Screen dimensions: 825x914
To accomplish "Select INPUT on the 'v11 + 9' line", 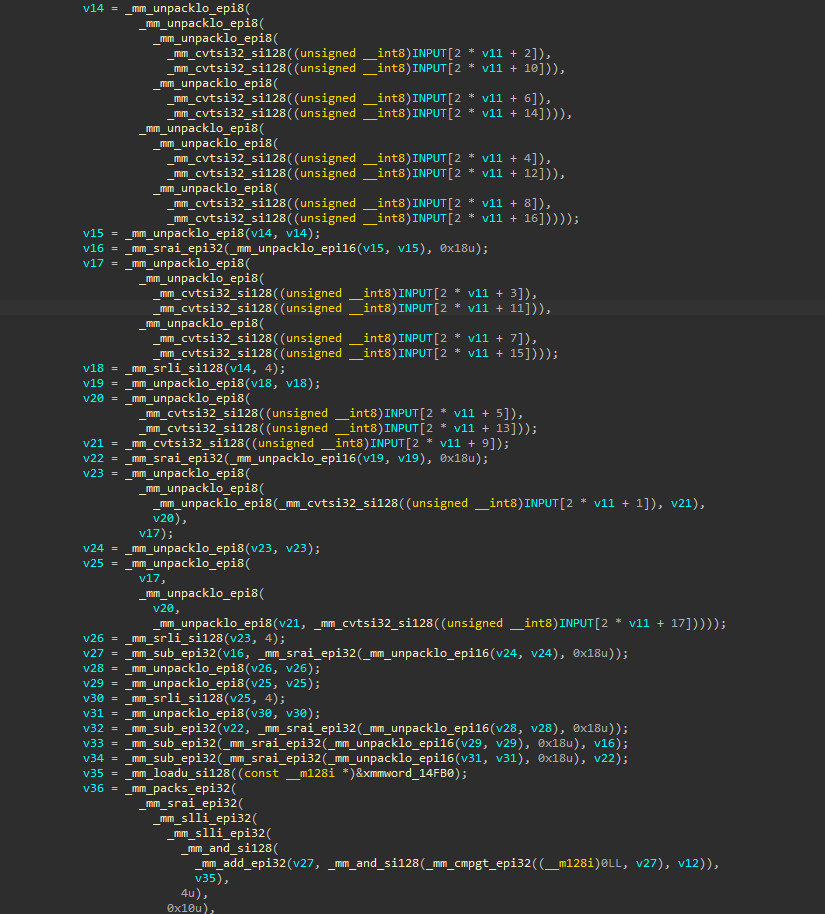I will click(x=387, y=443).
